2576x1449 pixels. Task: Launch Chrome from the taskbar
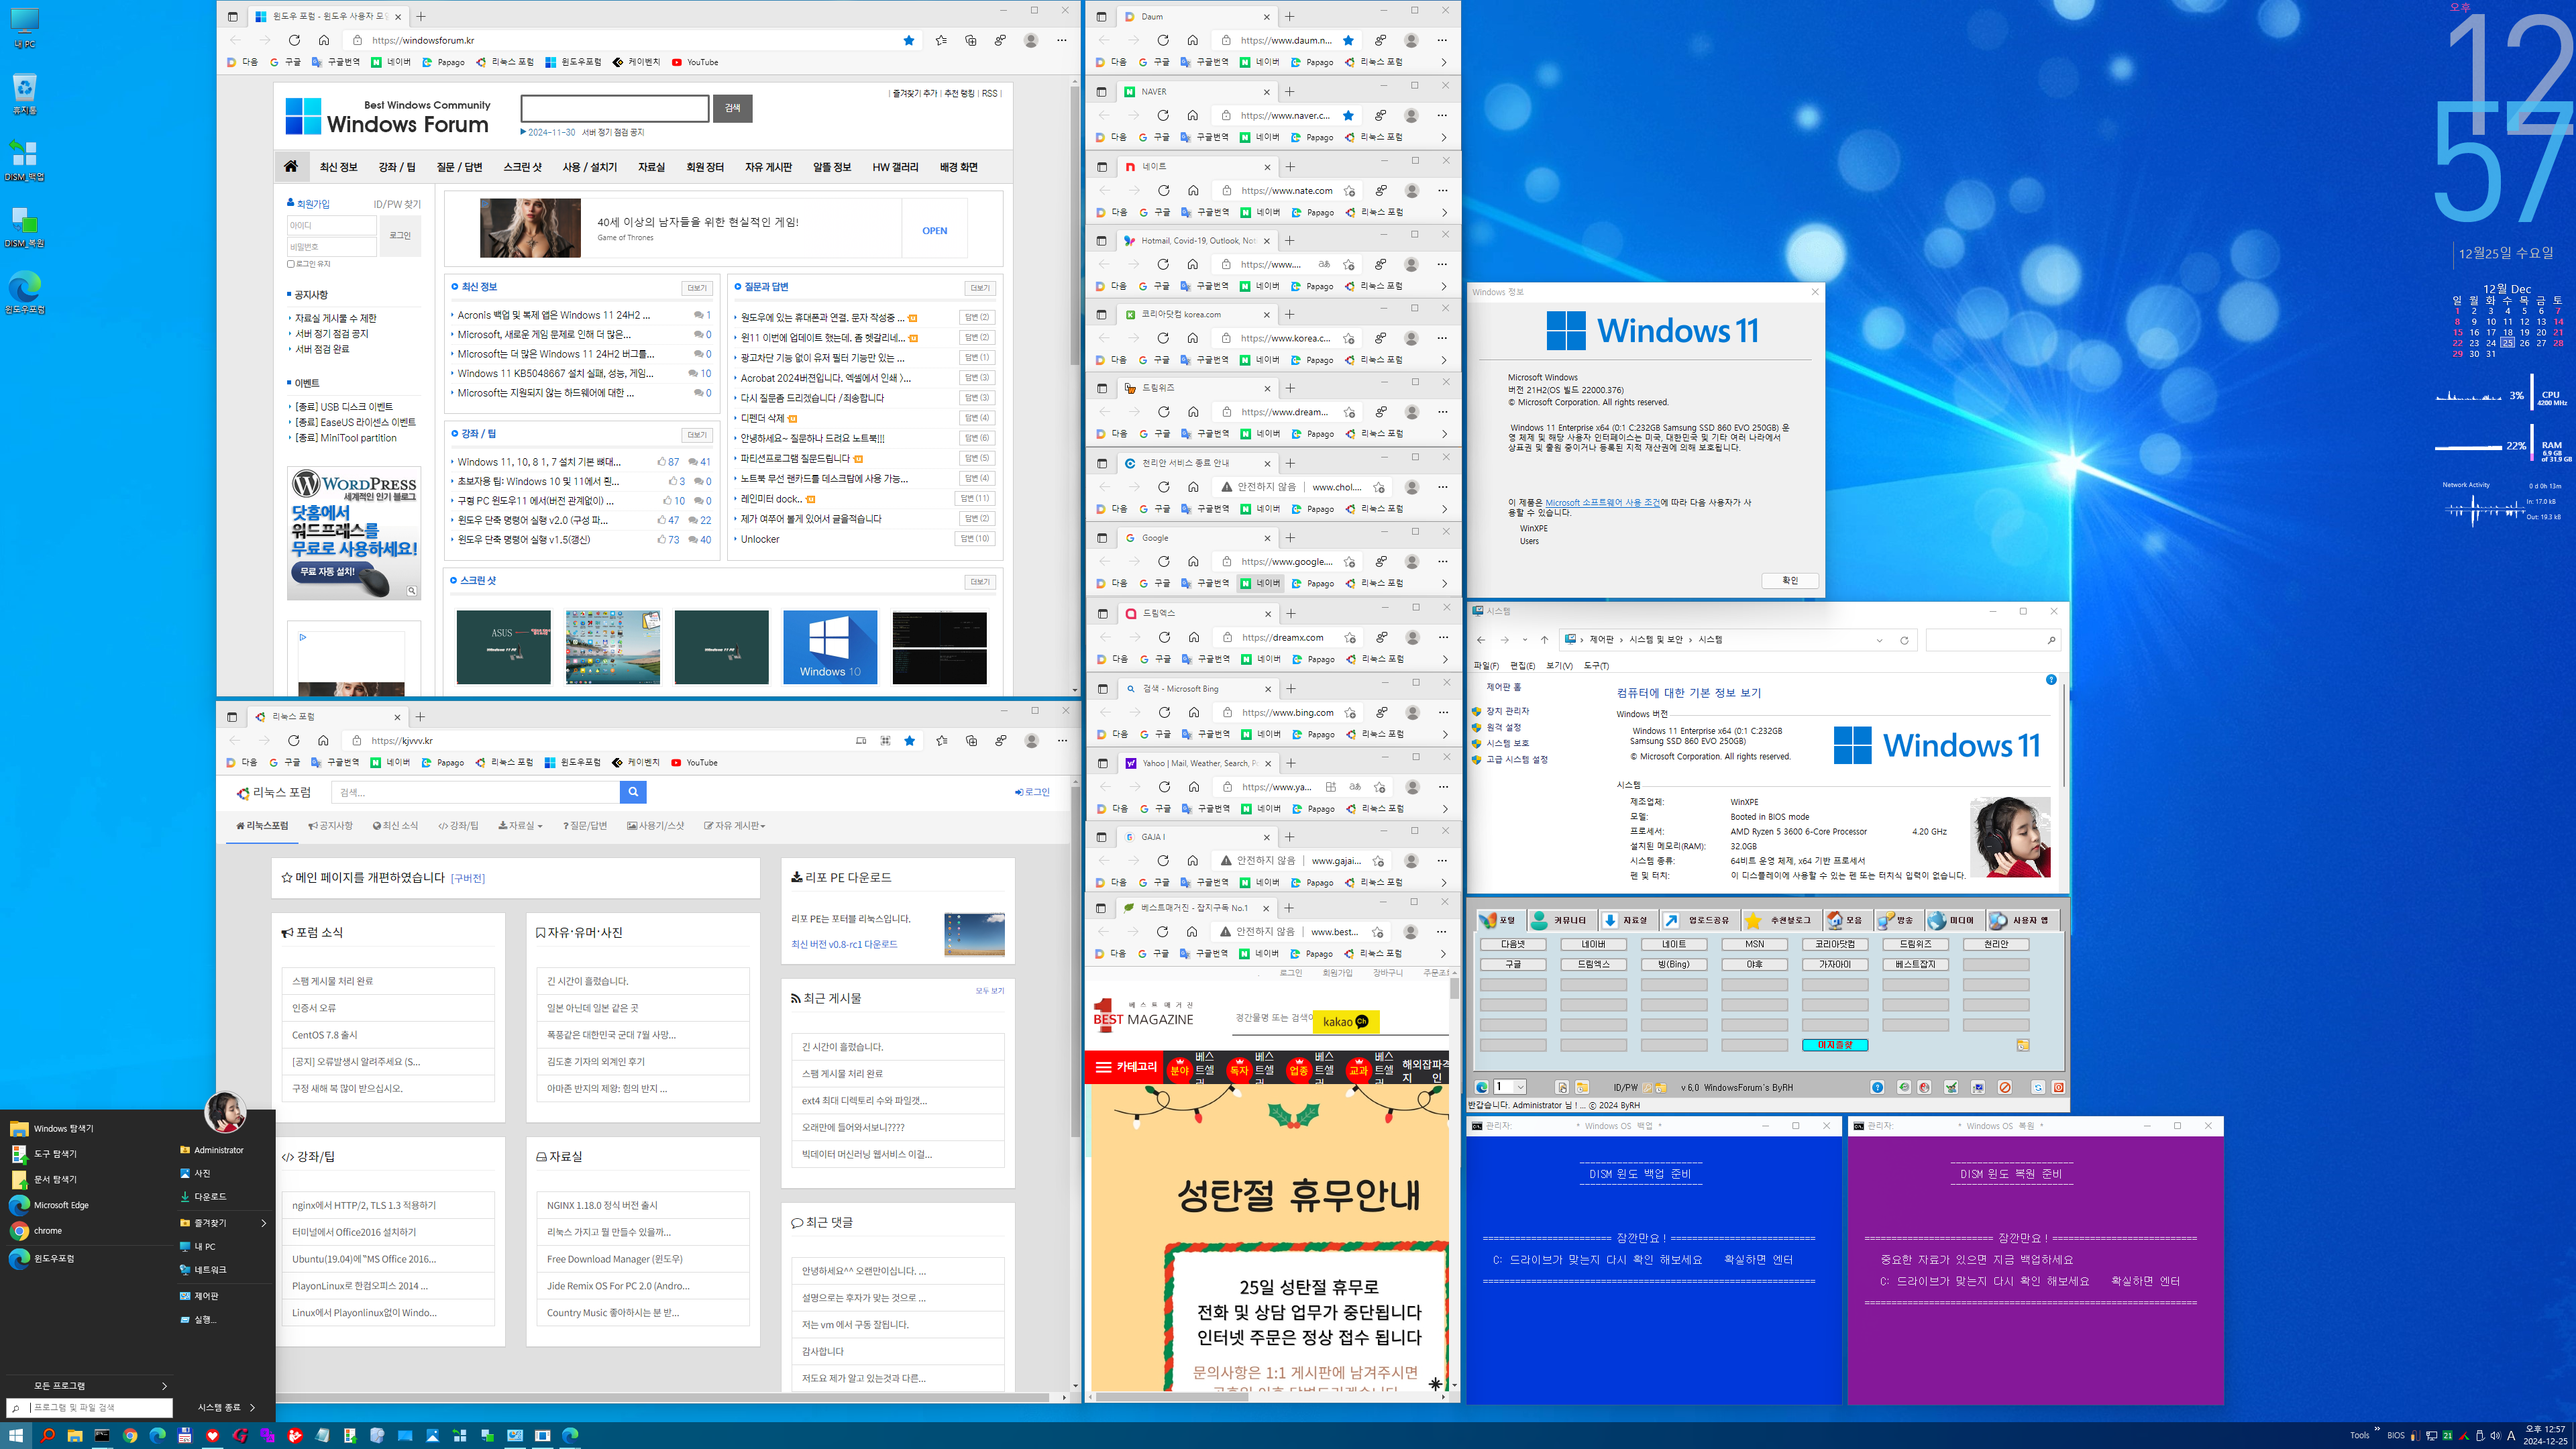pyautogui.click(x=130, y=1435)
